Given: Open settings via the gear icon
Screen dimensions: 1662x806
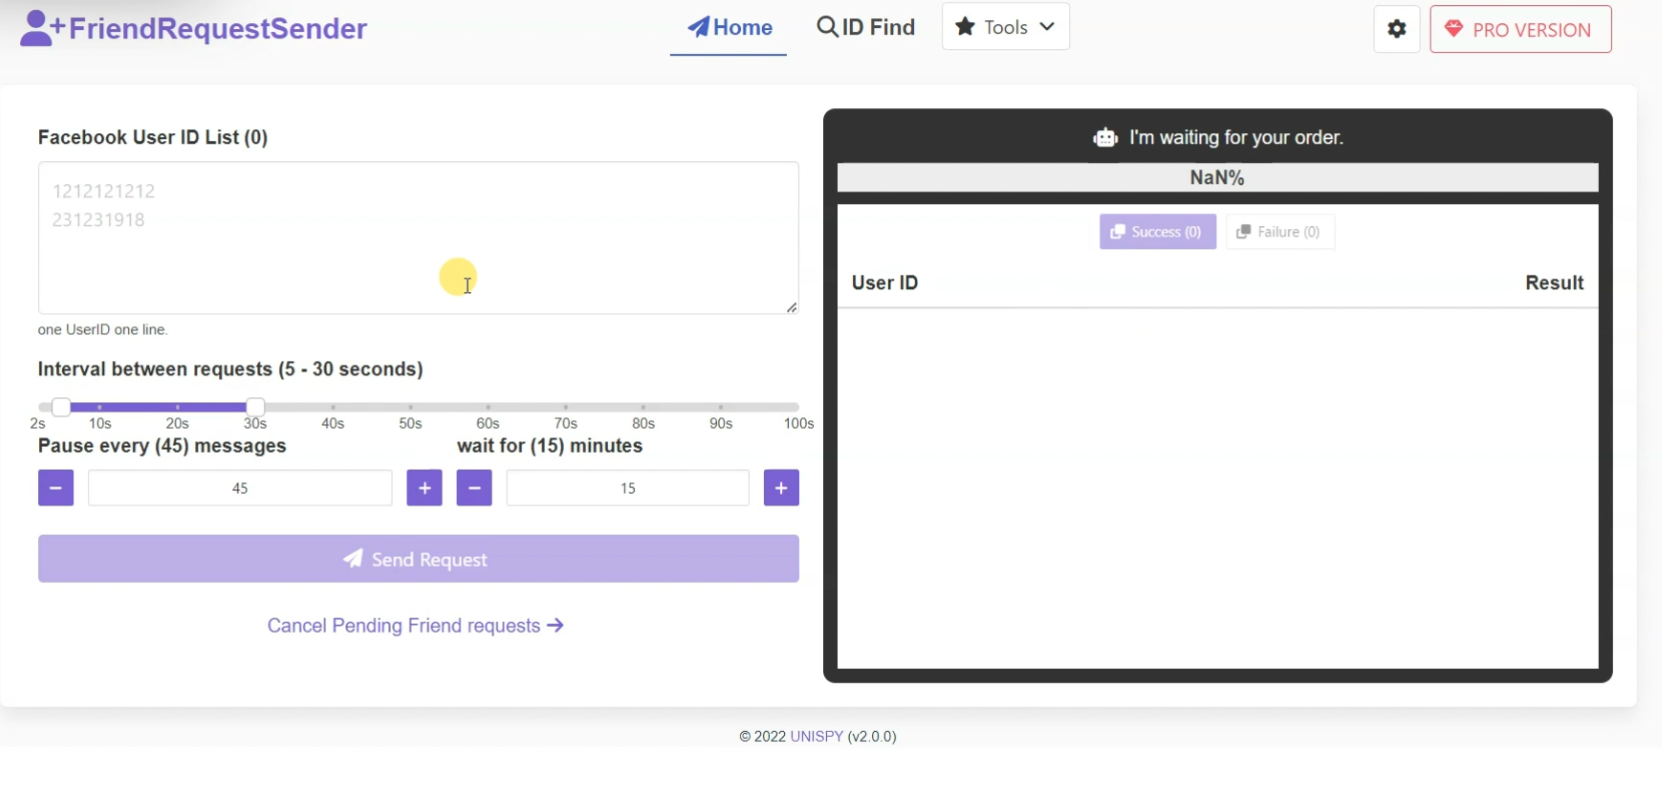Looking at the screenshot, I should tap(1396, 29).
